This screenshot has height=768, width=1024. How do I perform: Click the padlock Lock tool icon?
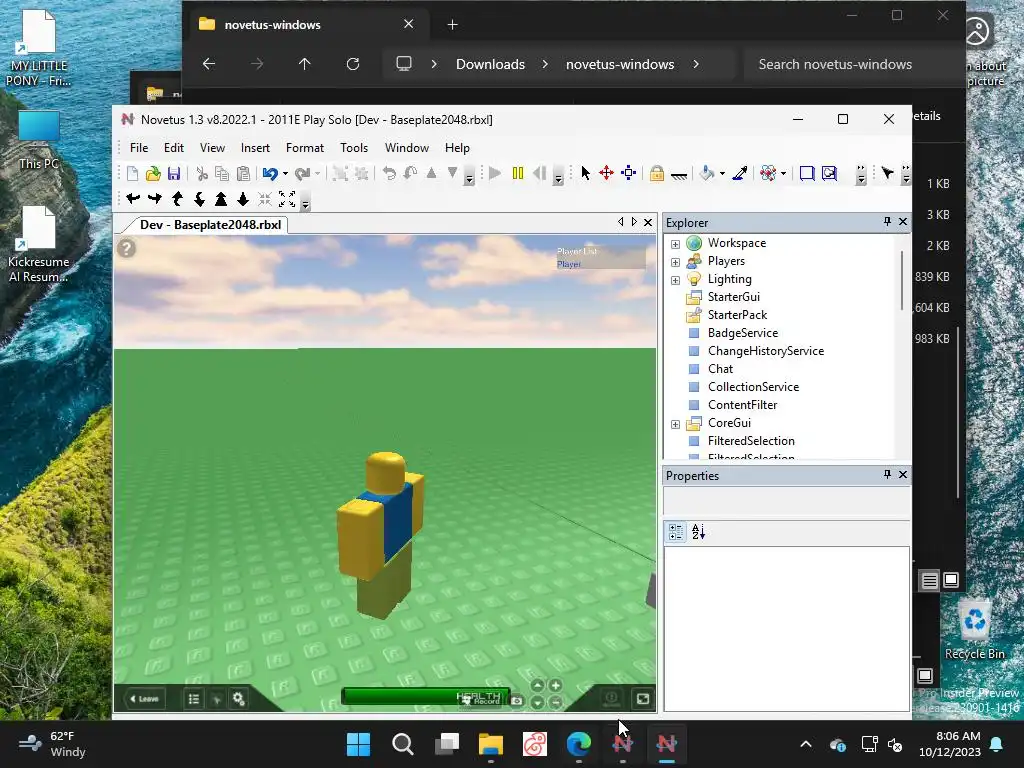[x=656, y=173]
